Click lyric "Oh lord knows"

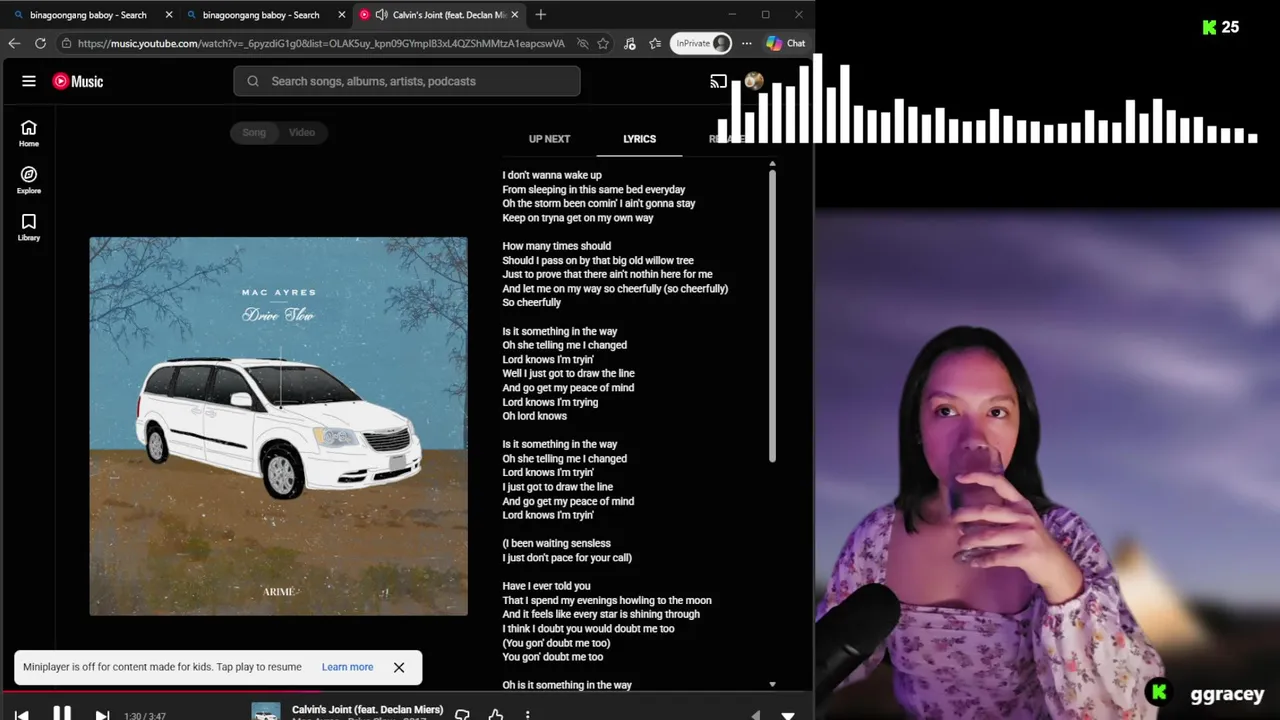[x=534, y=416]
